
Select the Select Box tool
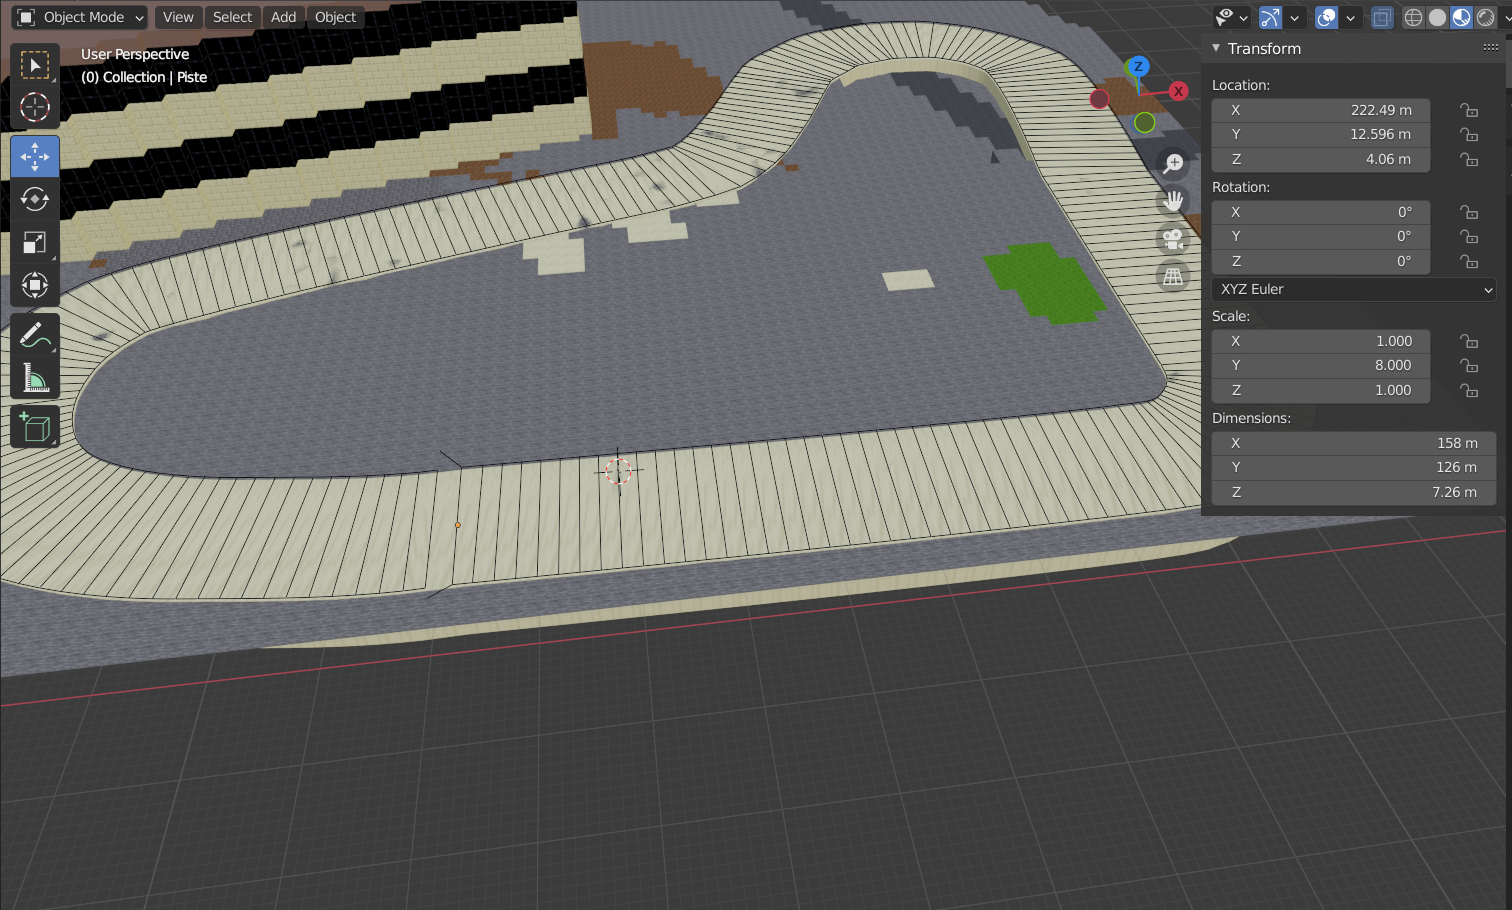[x=35, y=66]
